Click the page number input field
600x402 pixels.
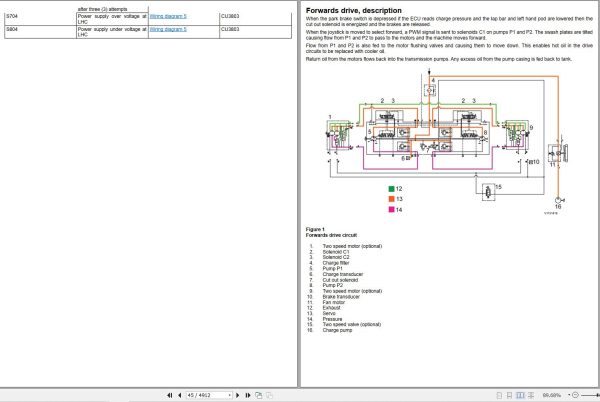(207, 395)
